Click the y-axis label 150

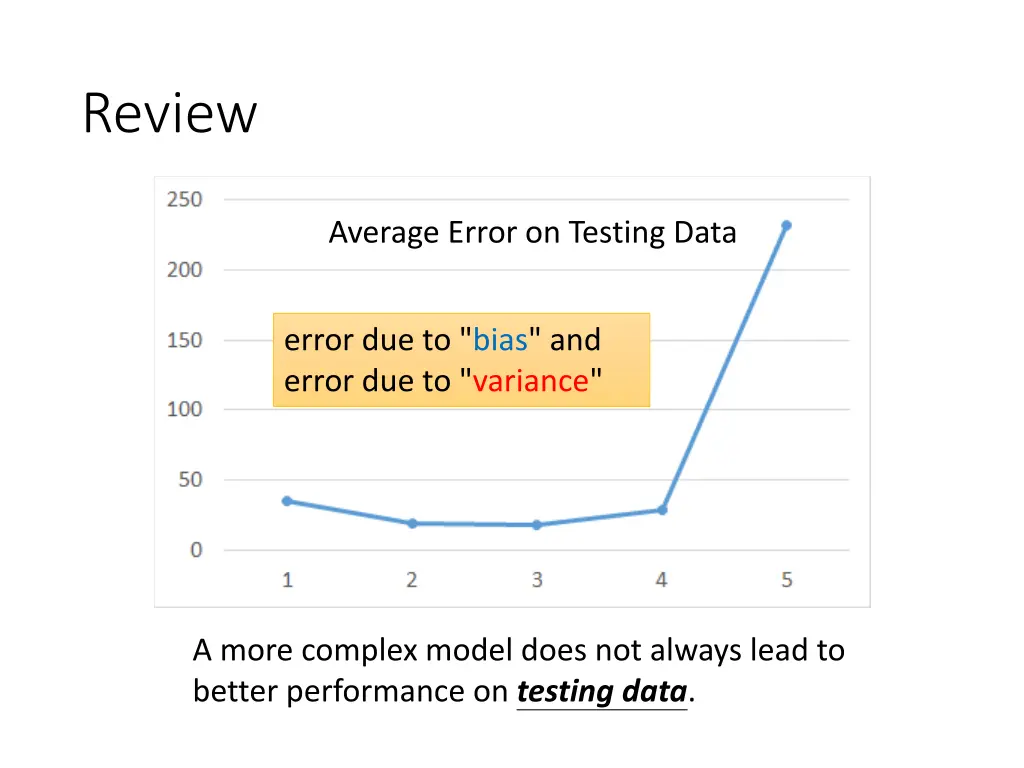[184, 340]
